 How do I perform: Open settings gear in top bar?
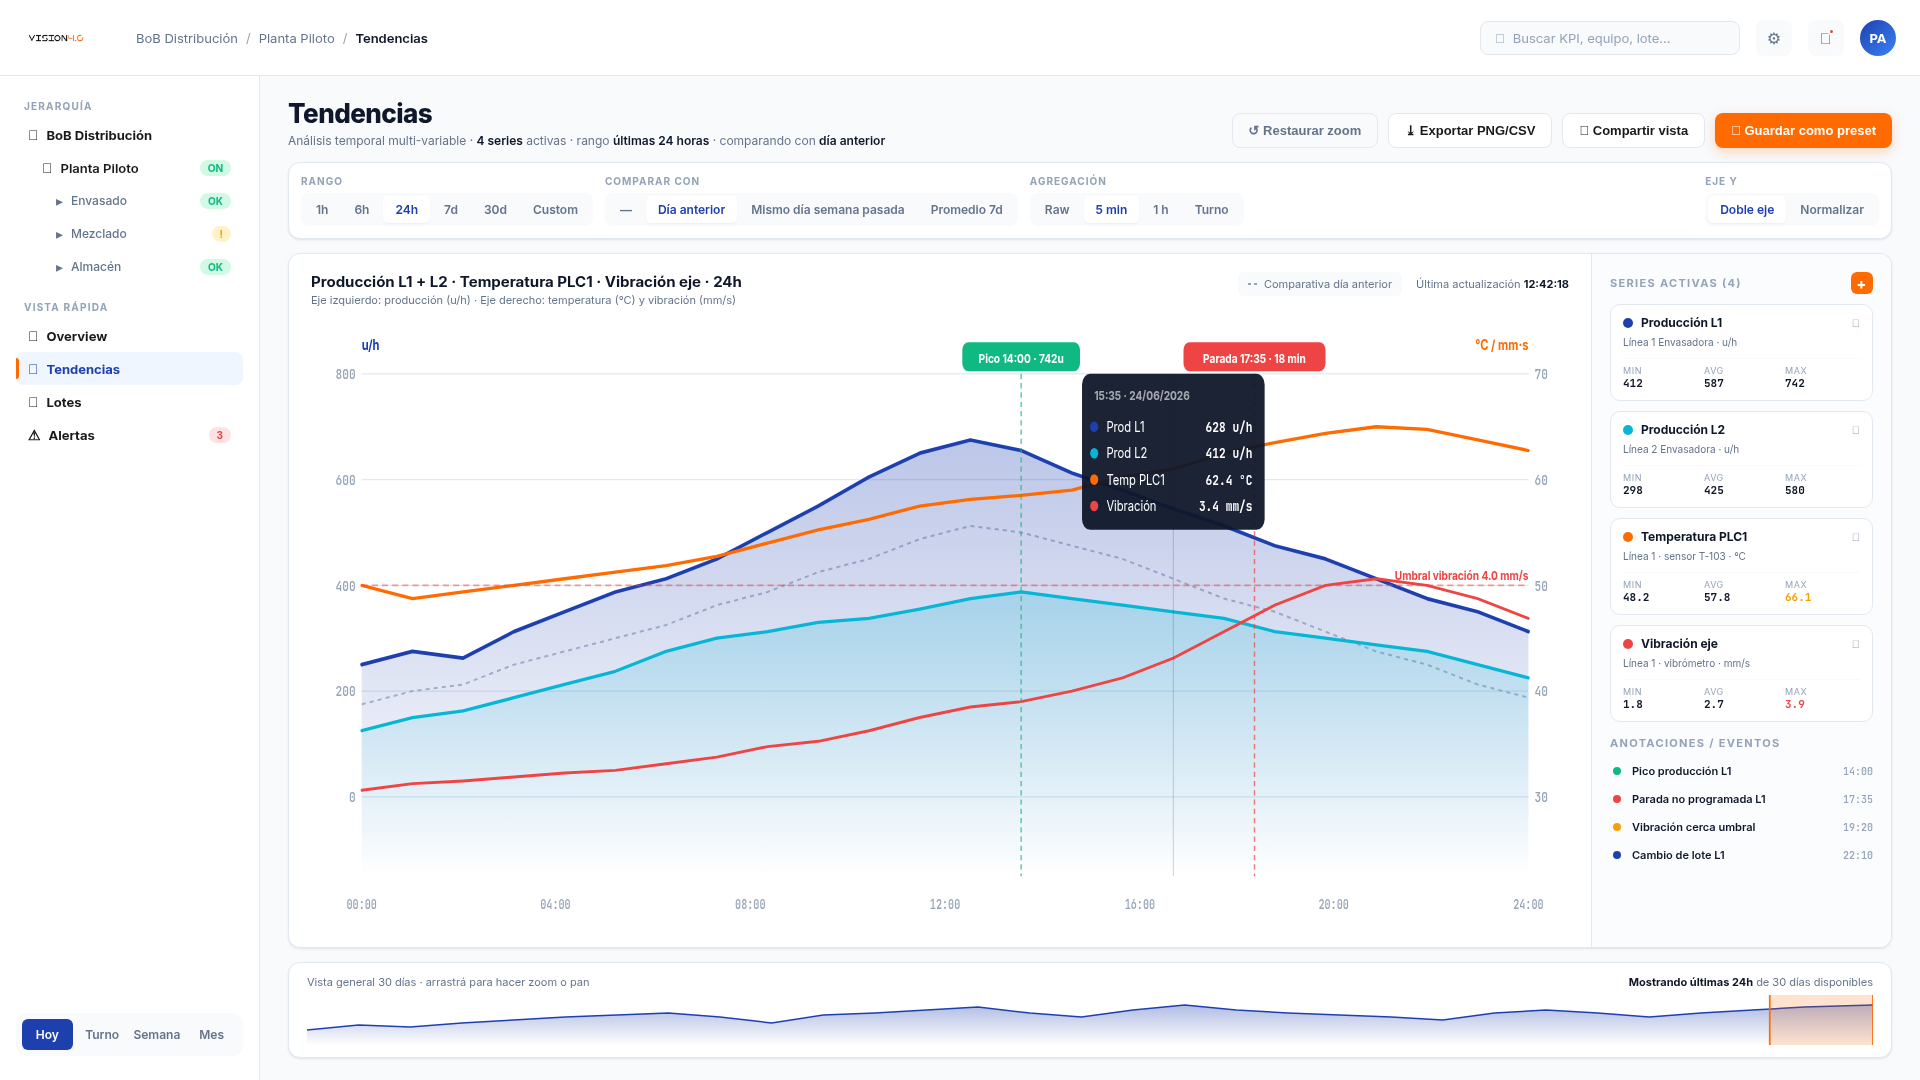click(x=1774, y=38)
